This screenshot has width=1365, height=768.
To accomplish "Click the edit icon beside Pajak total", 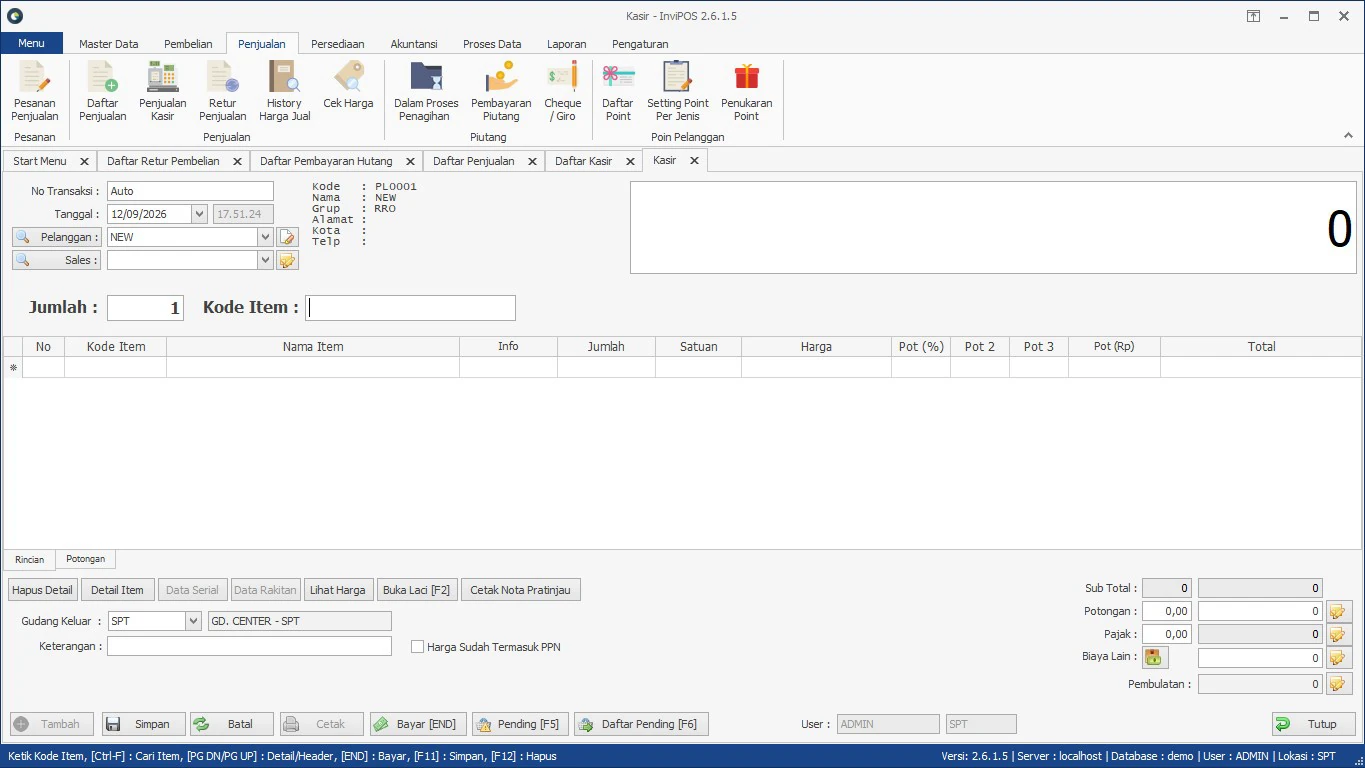I will (x=1339, y=634).
